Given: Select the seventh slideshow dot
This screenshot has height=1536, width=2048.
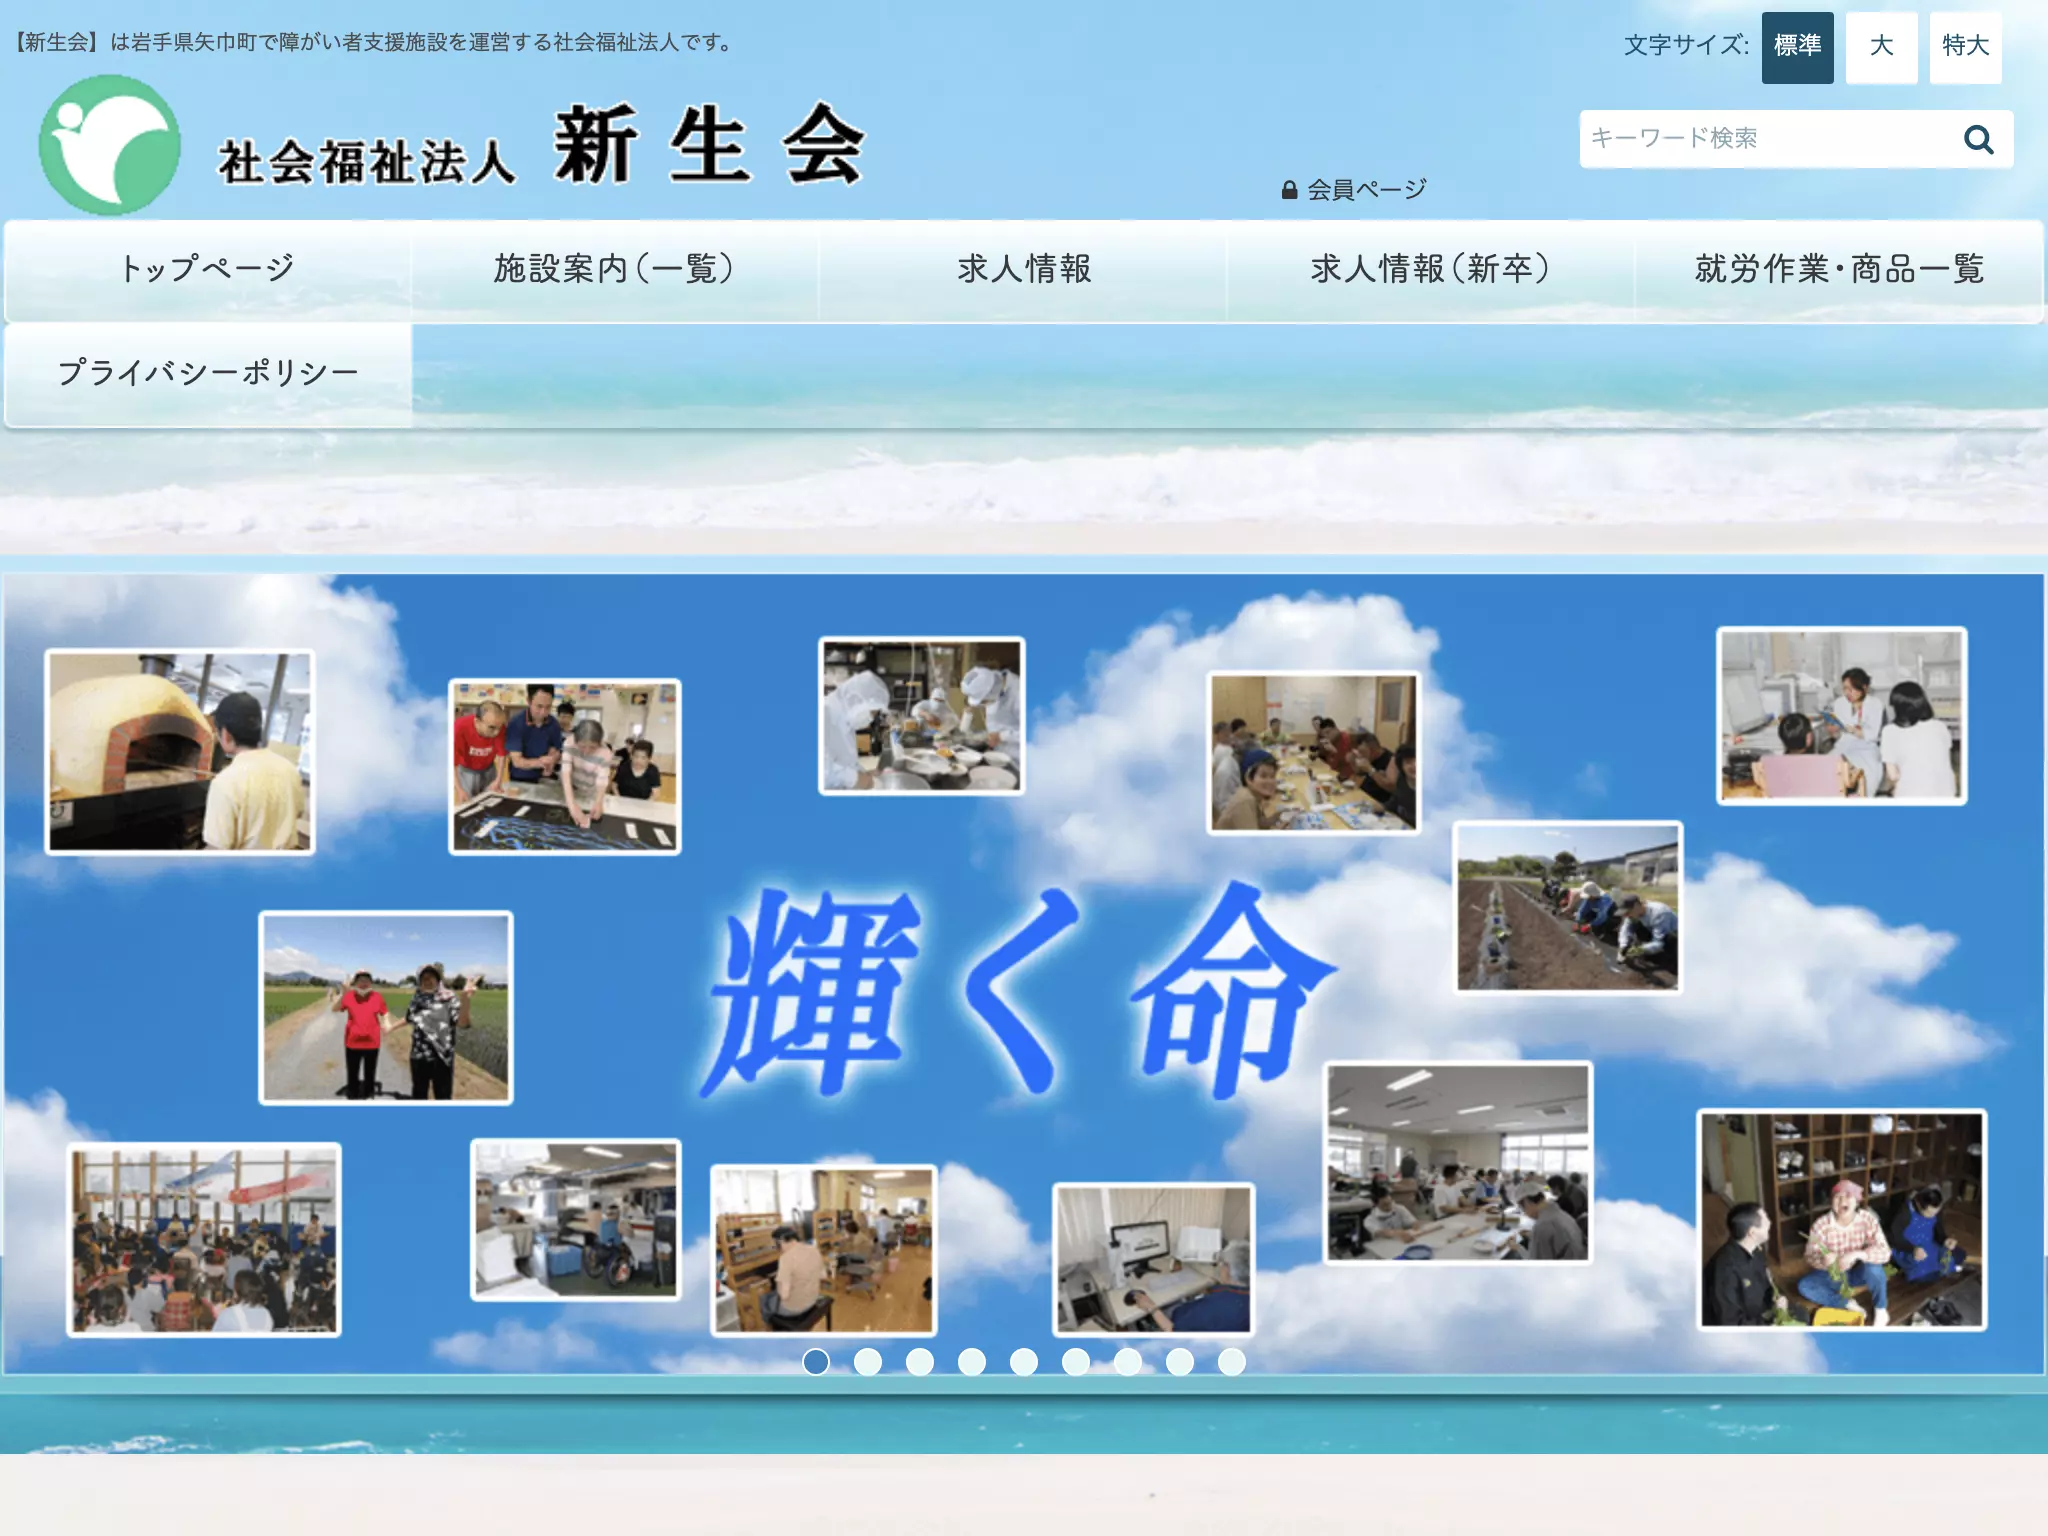Looking at the screenshot, I should coord(1128,1362).
